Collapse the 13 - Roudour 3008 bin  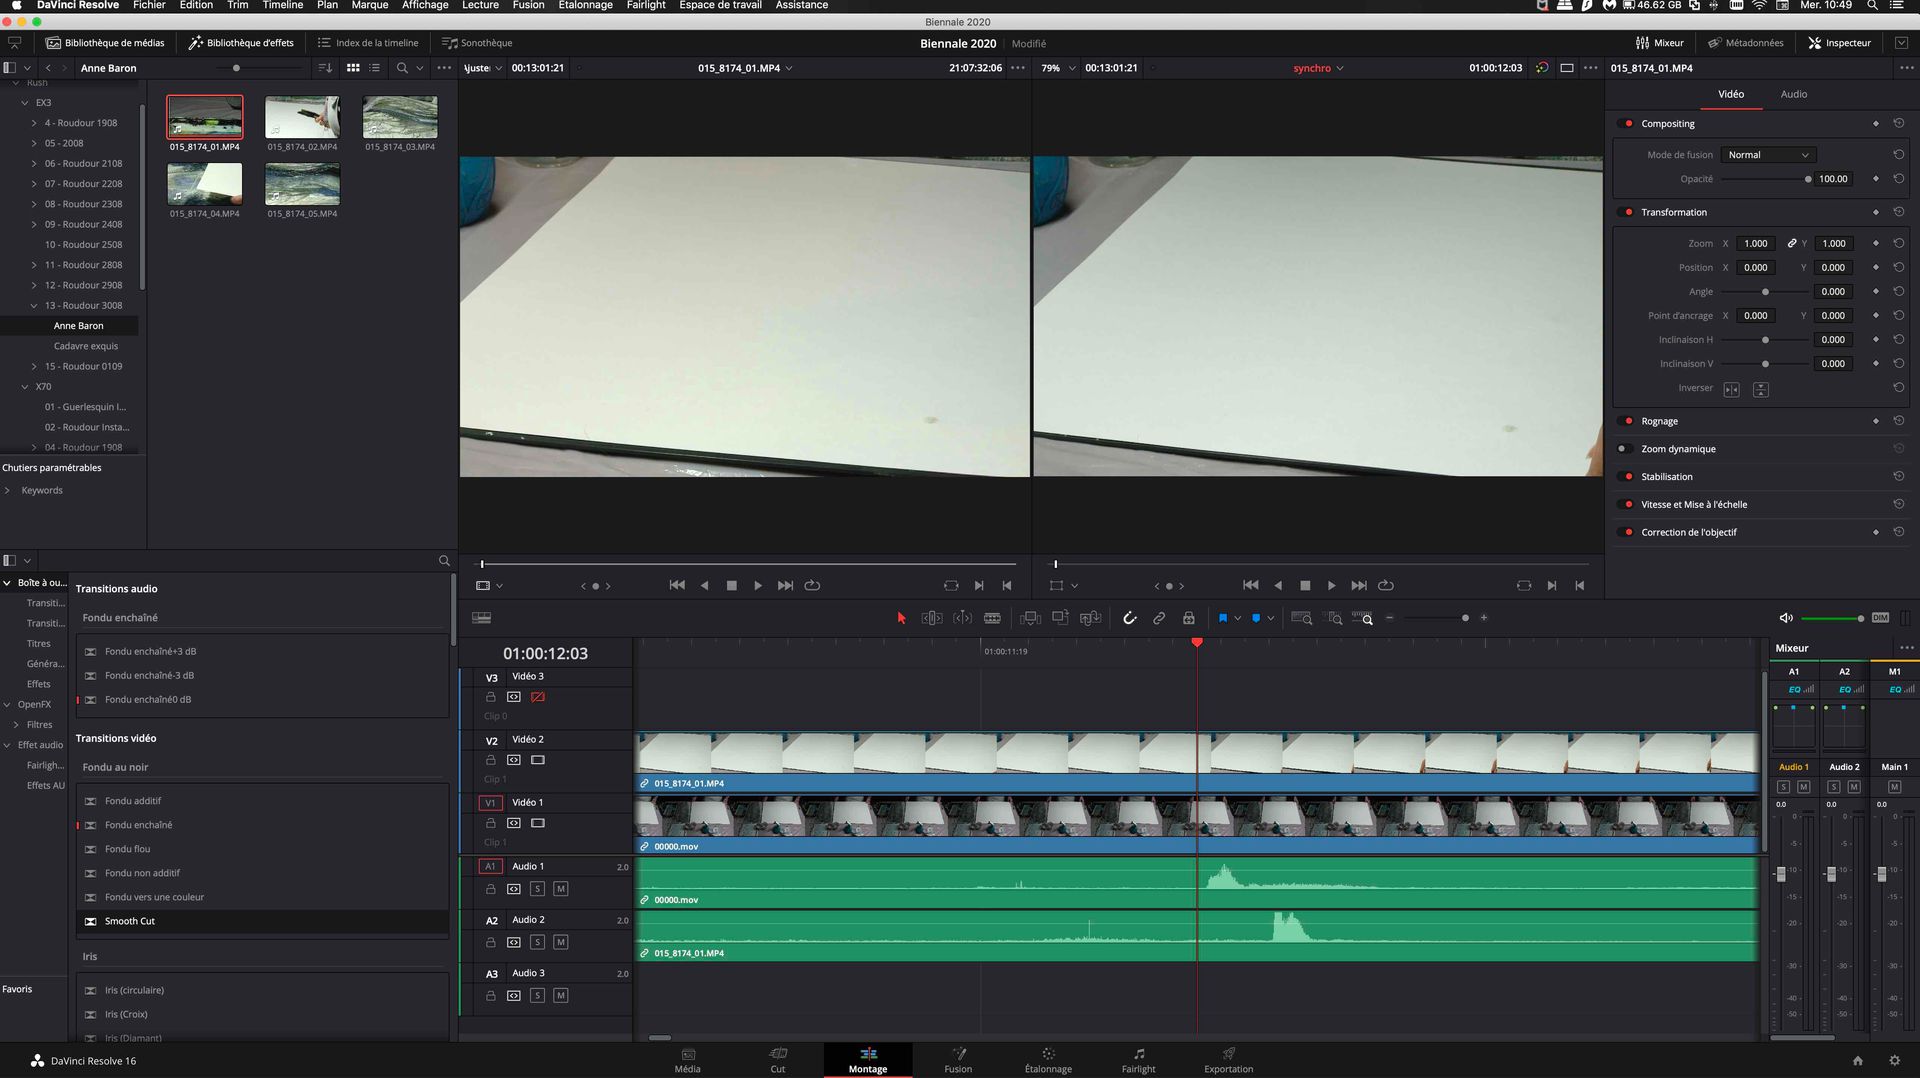[x=34, y=306]
